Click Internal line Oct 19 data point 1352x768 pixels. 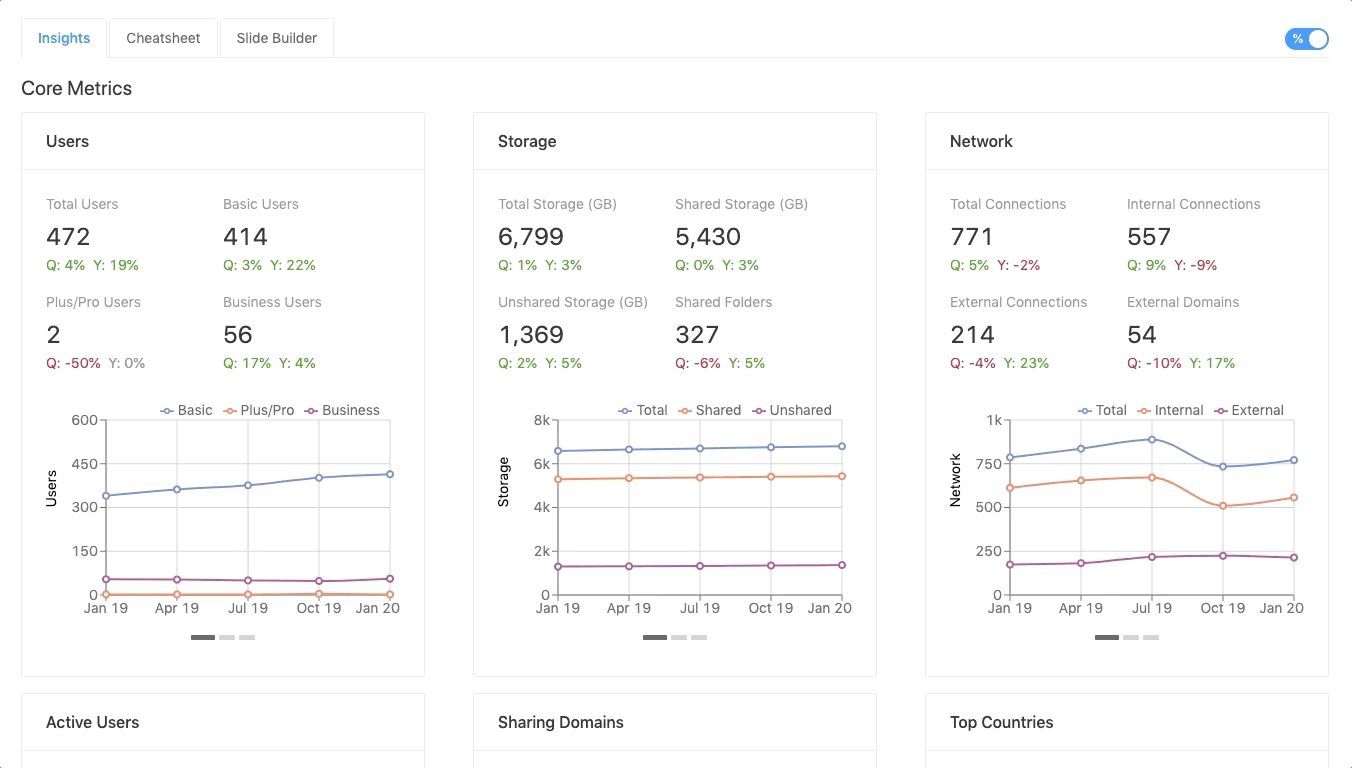[x=1223, y=506]
